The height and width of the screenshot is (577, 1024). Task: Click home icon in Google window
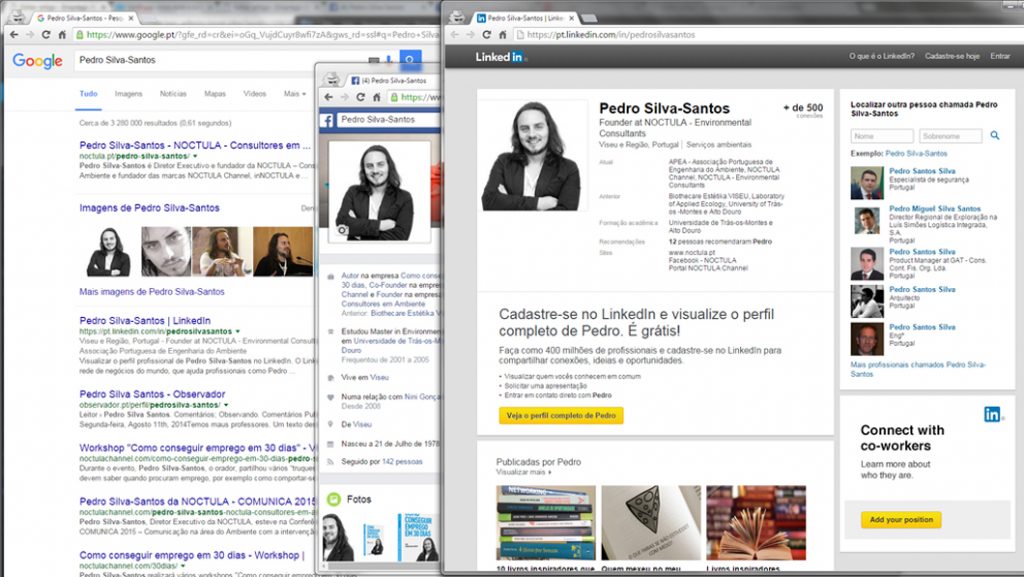point(62,35)
